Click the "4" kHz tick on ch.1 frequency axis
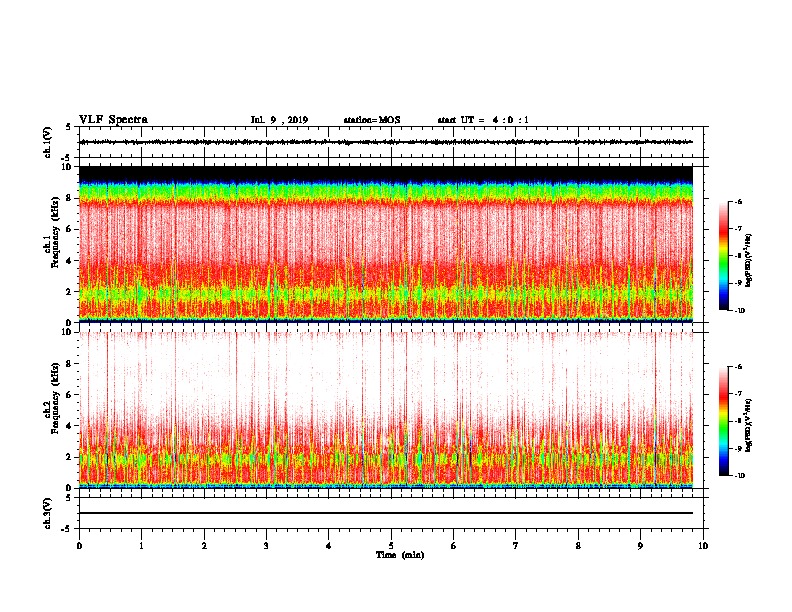Viewport: 792px width, 612px height. tap(69, 261)
